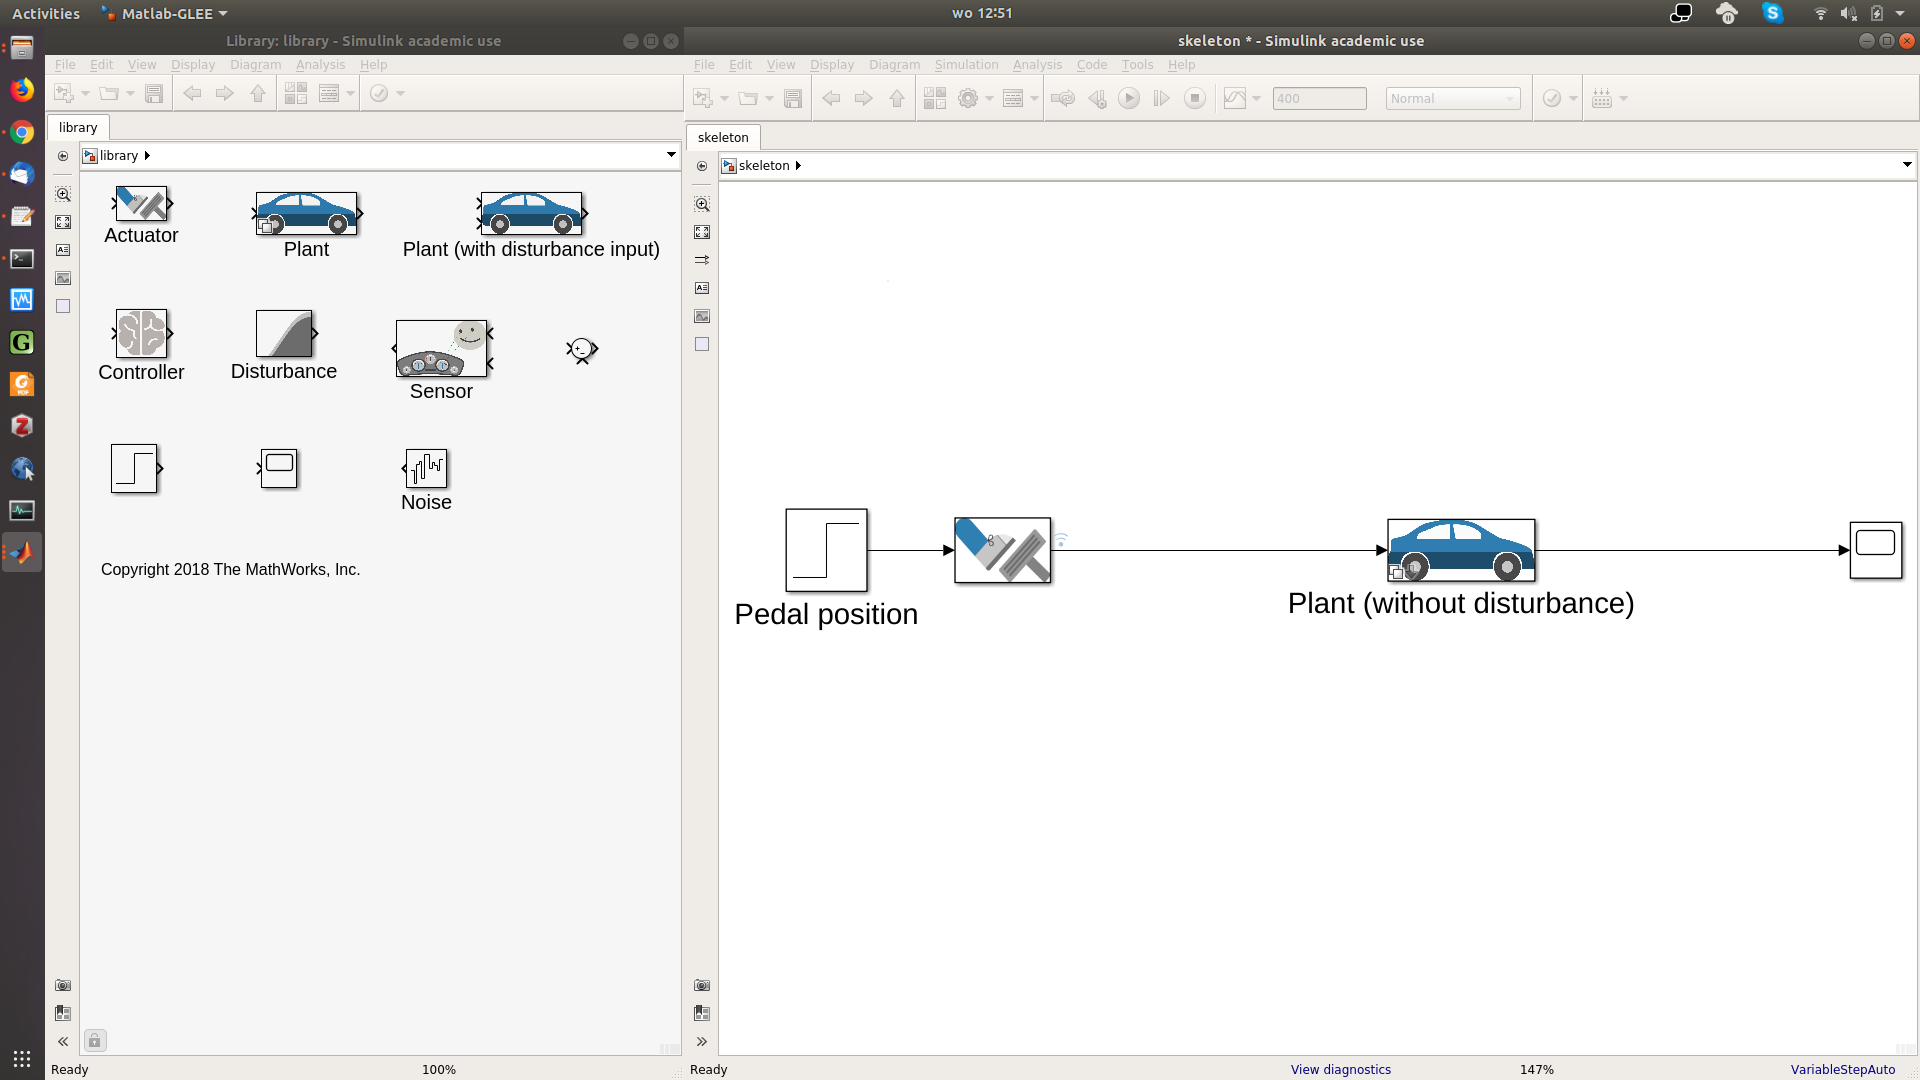Viewport: 1920px width, 1080px height.
Task: Click the Scope block in the skeleton model
Action: (x=1876, y=550)
